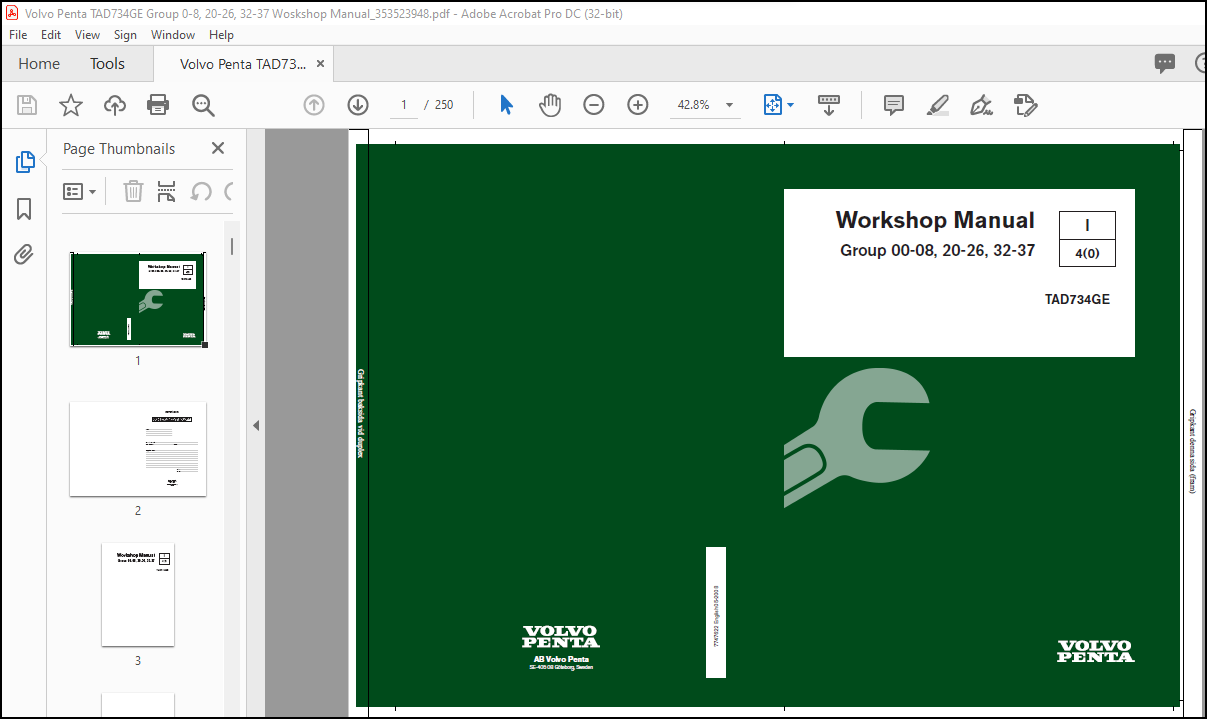This screenshot has height=719, width=1207.
Task: Go to next page arrow
Action: coord(358,105)
